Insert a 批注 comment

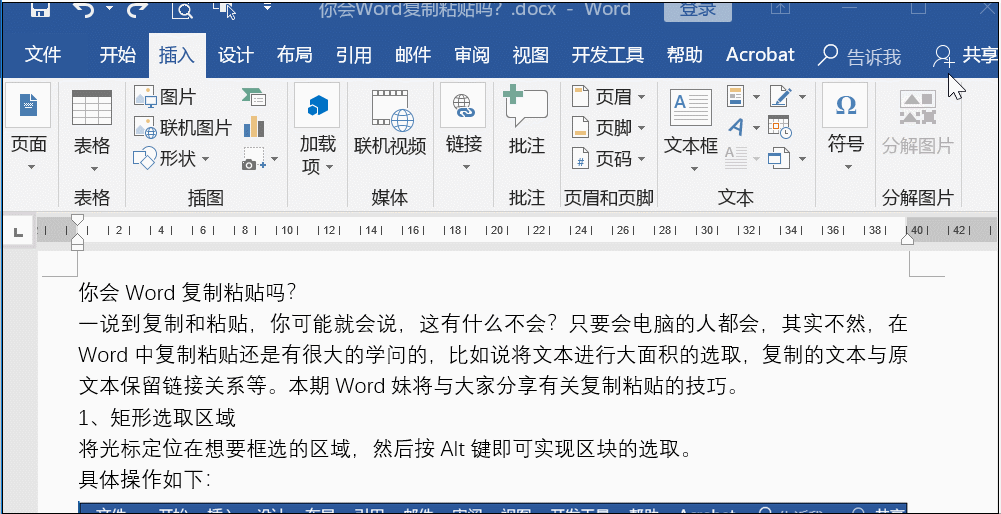click(x=527, y=122)
